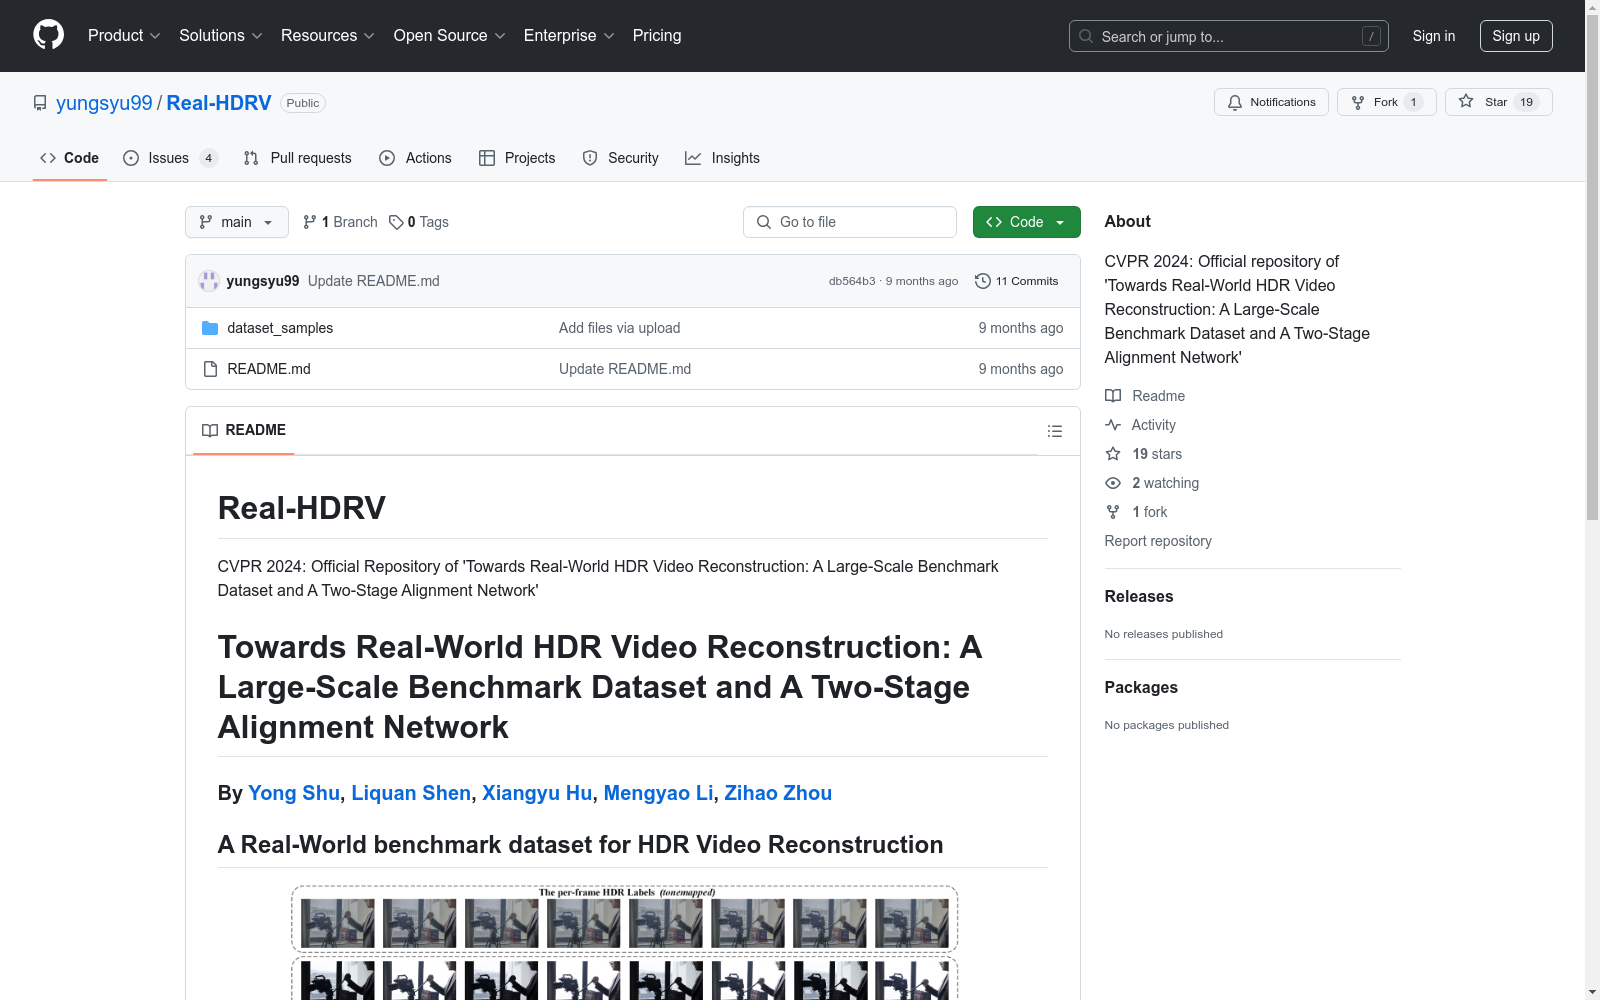Viewport: 1600px width, 1000px height.
Task: Click the book icon on the README tab
Action: [x=210, y=430]
